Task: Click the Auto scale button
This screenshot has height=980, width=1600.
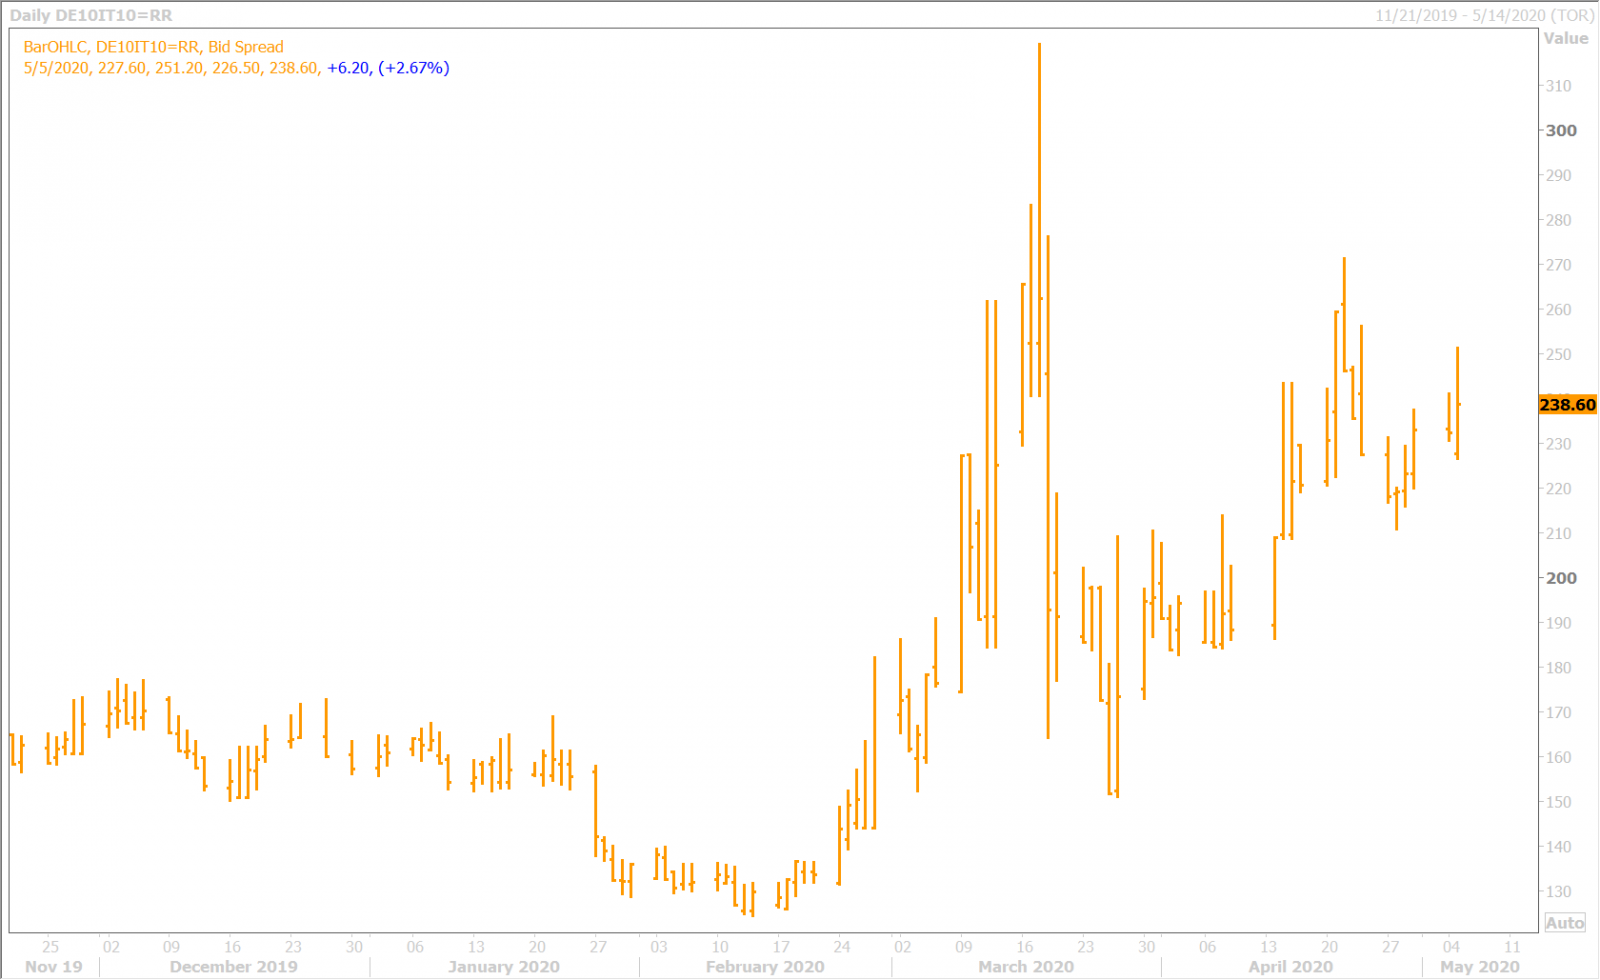Action: click(x=1565, y=922)
